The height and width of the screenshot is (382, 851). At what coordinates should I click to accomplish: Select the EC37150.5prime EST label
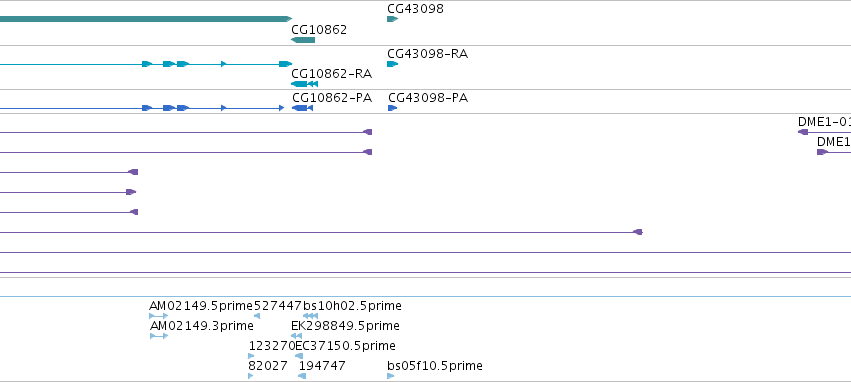point(345,346)
